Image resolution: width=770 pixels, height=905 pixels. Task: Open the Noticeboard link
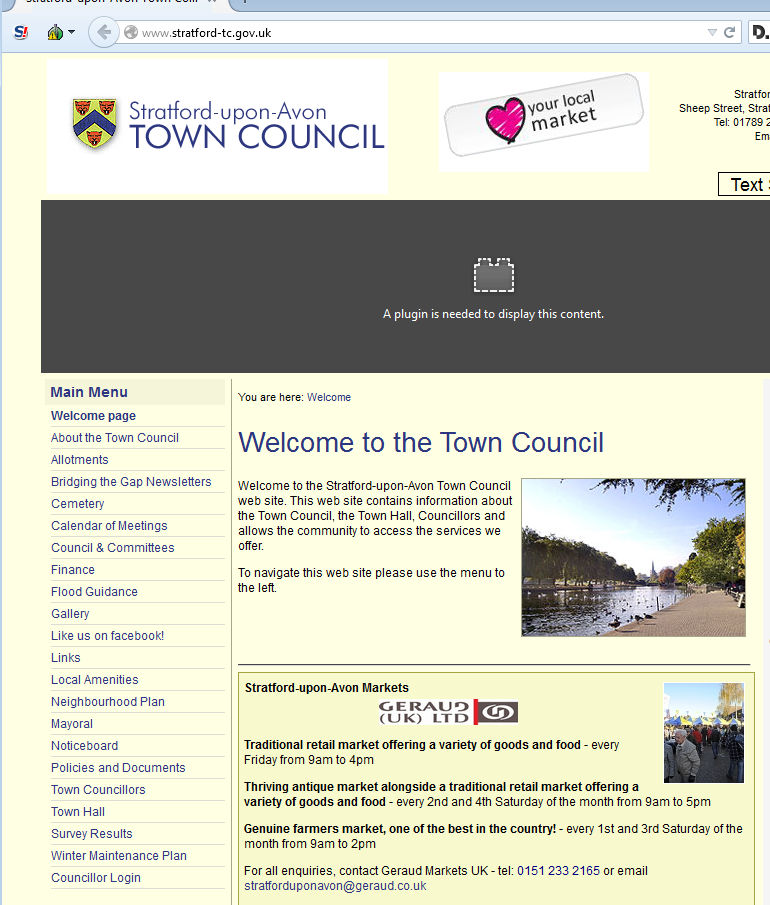[84, 745]
